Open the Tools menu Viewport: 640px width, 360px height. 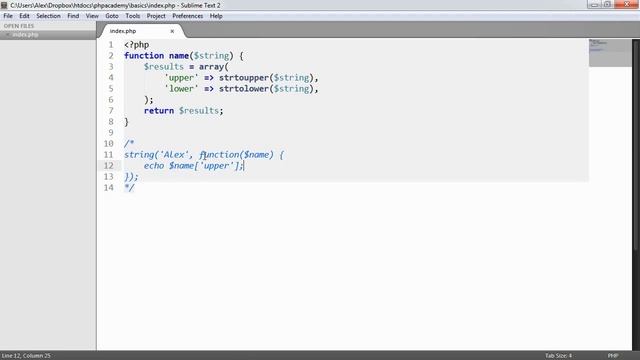133,16
